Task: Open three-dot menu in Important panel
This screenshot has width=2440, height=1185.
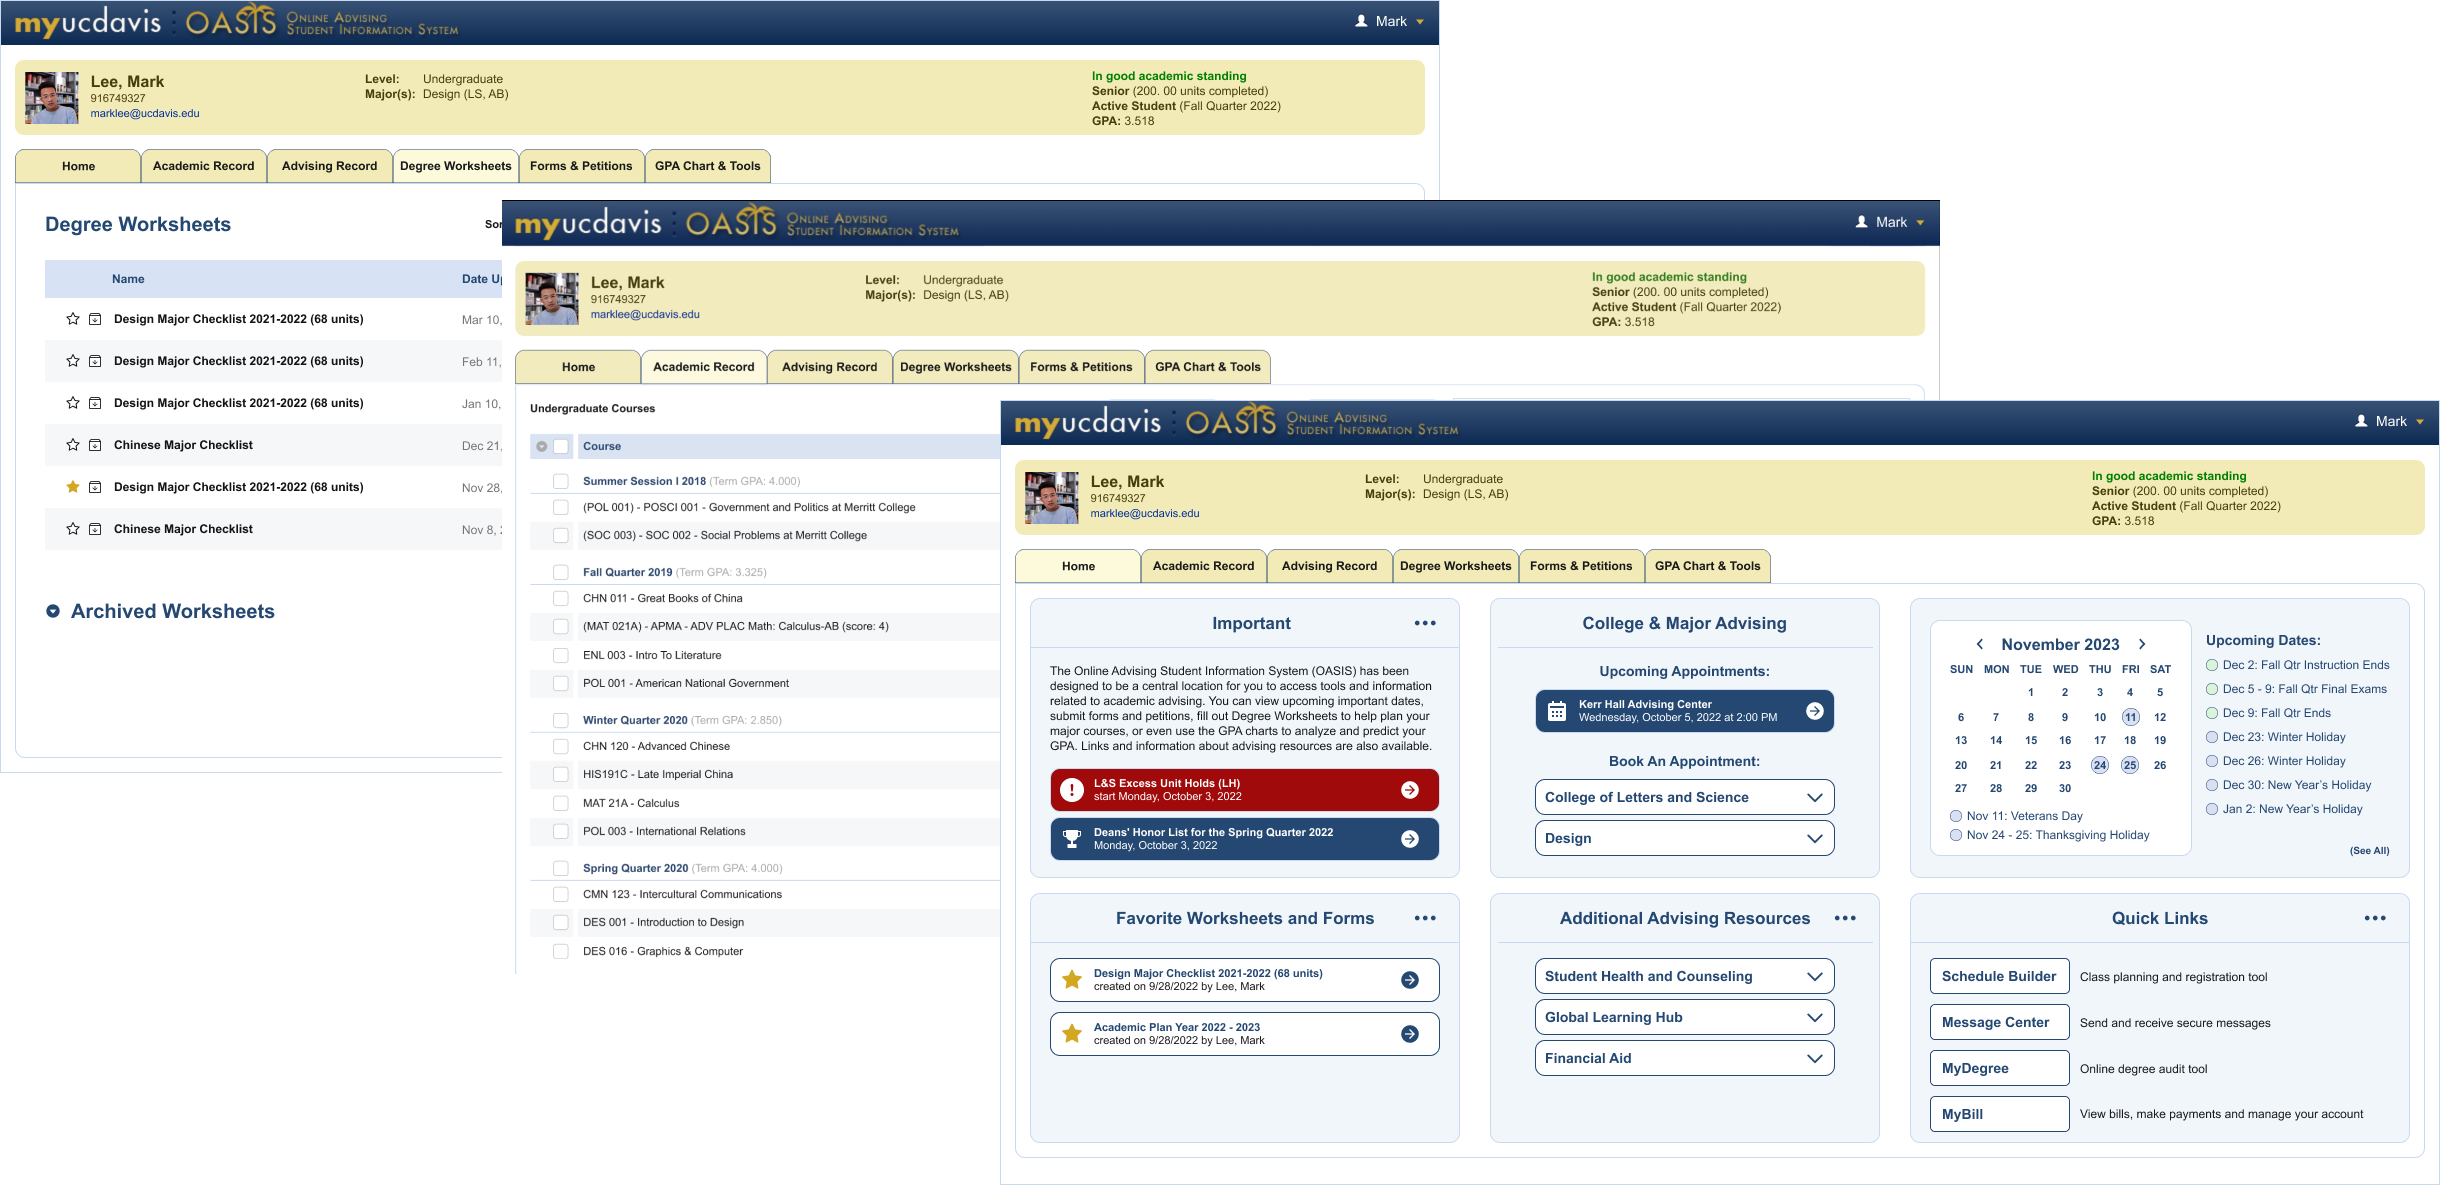Action: pos(1425,623)
